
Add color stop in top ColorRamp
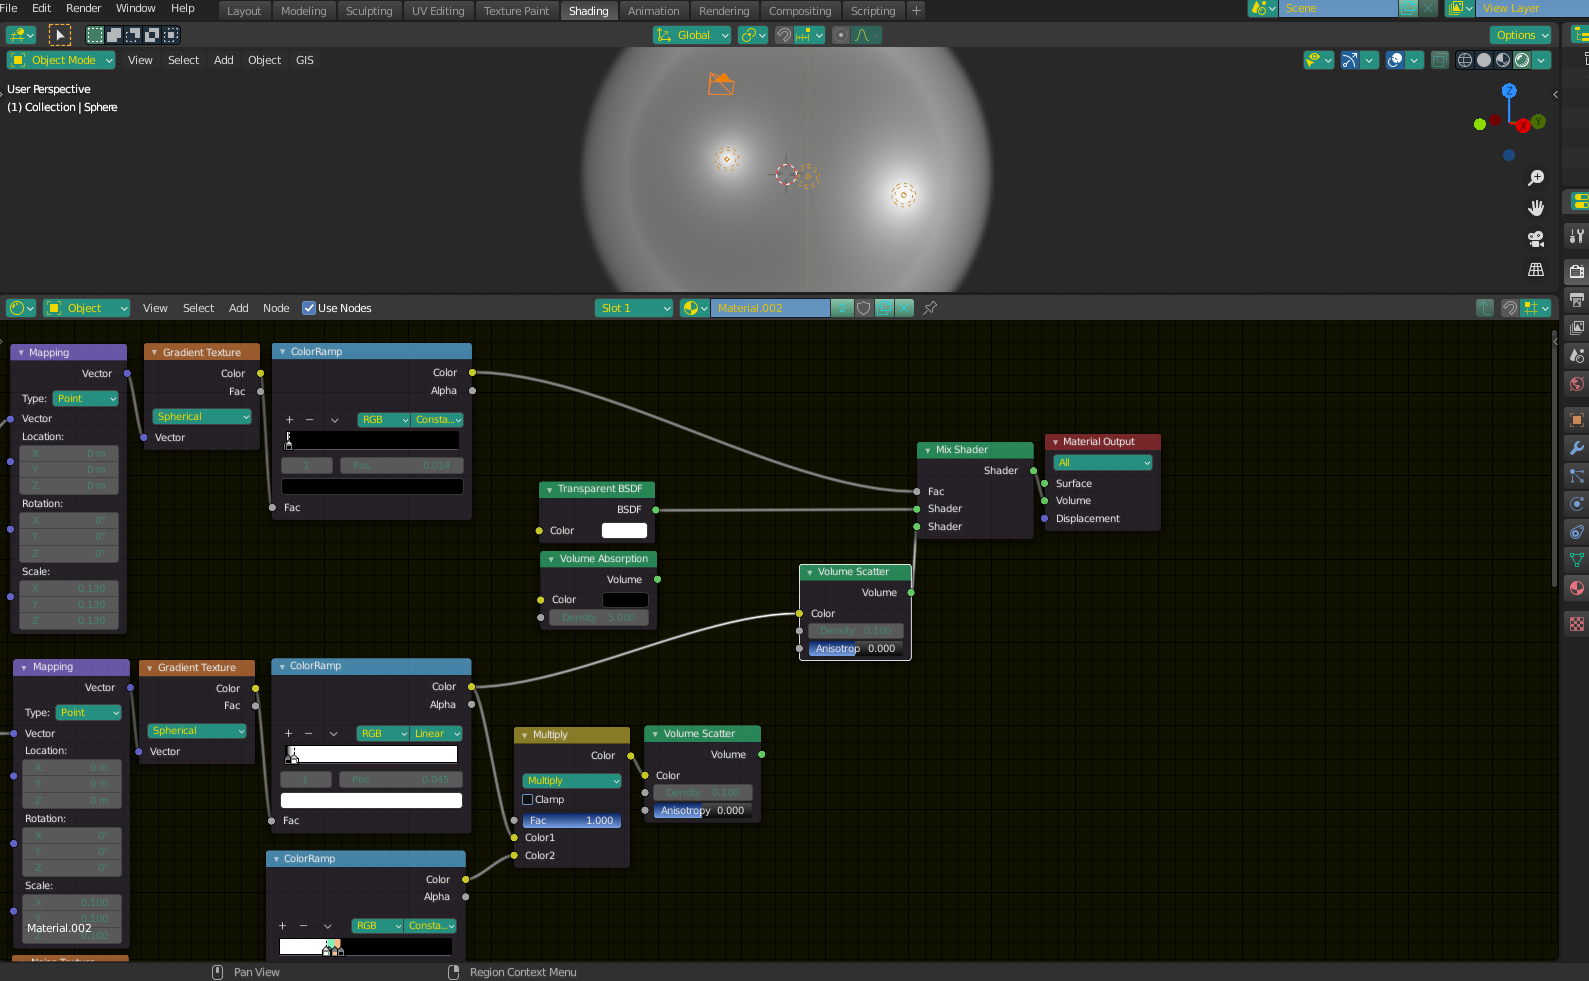coord(289,420)
